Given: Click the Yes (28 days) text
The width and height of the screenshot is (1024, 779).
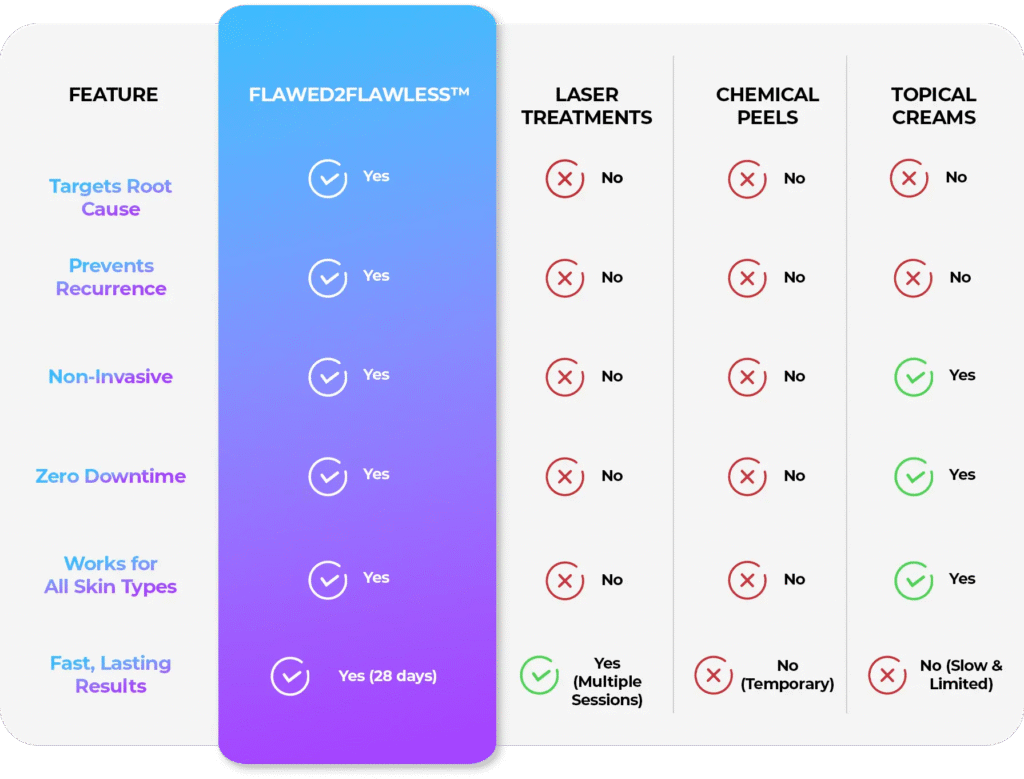Looking at the screenshot, I should point(387,676).
